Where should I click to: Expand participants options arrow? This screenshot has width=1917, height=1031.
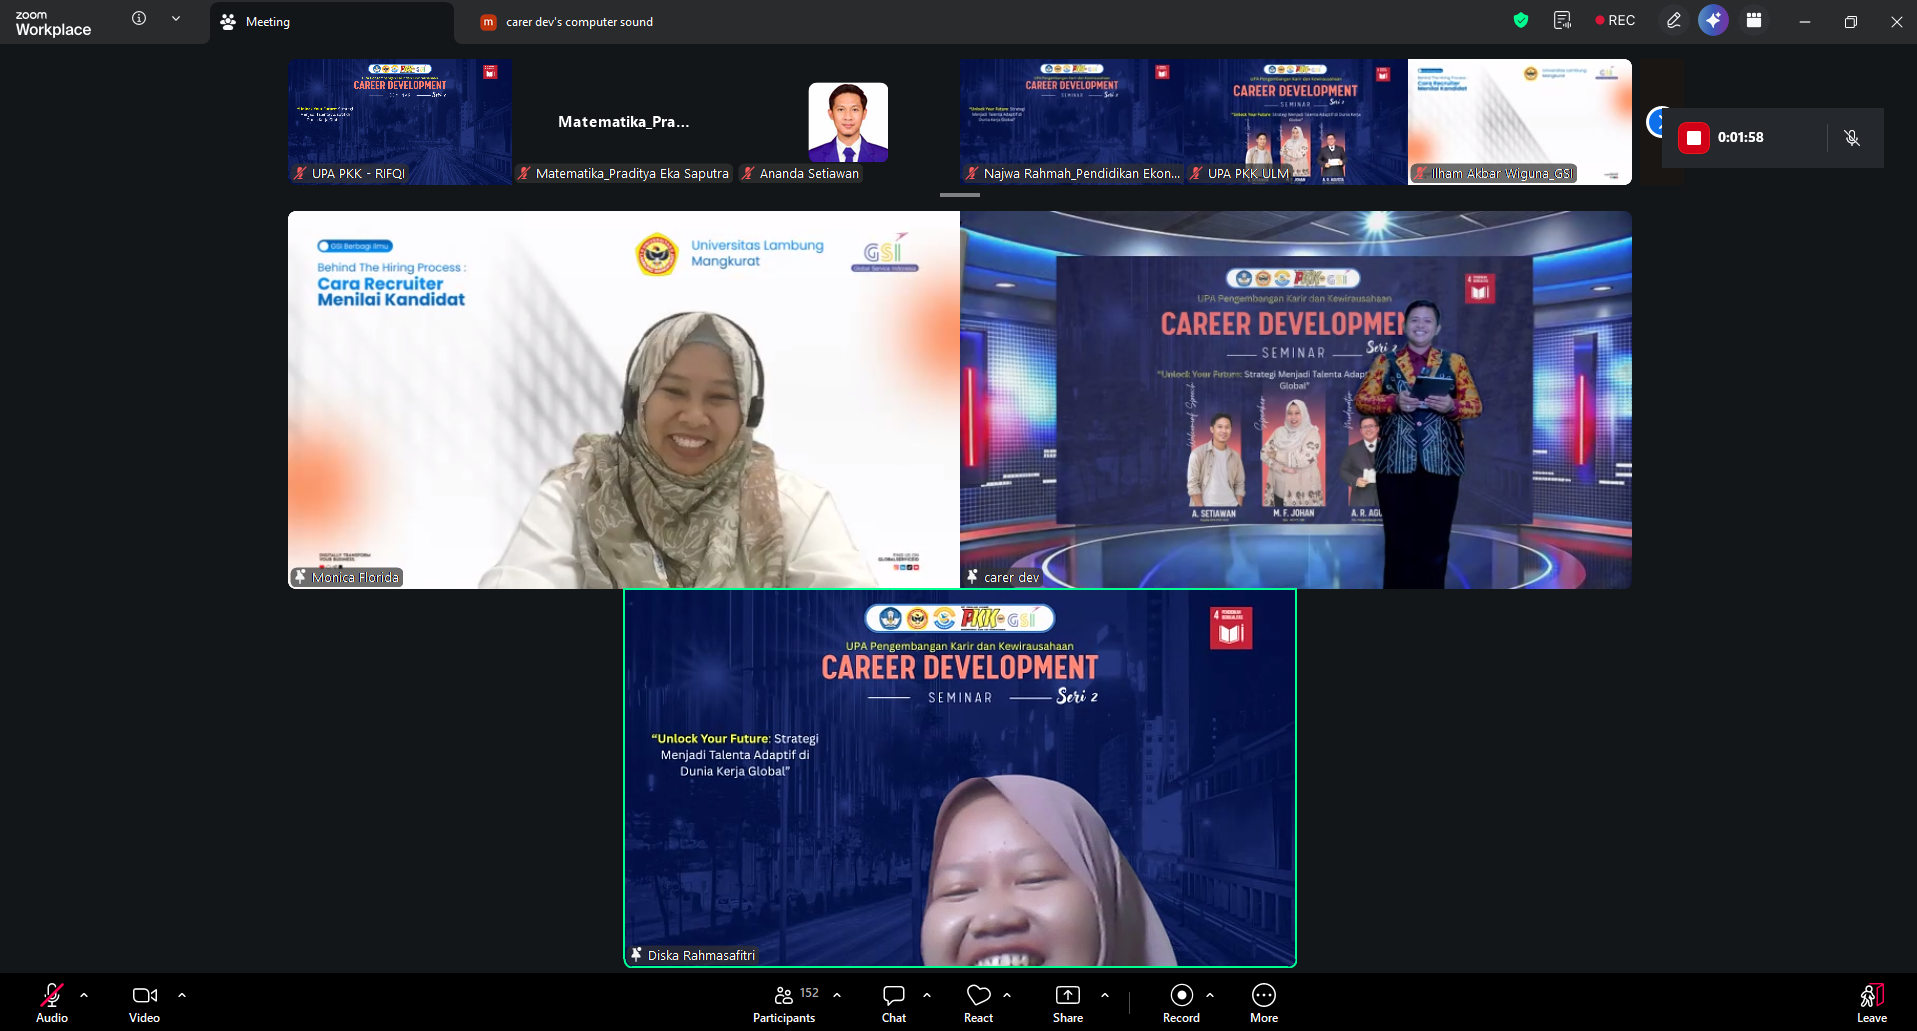point(837,995)
